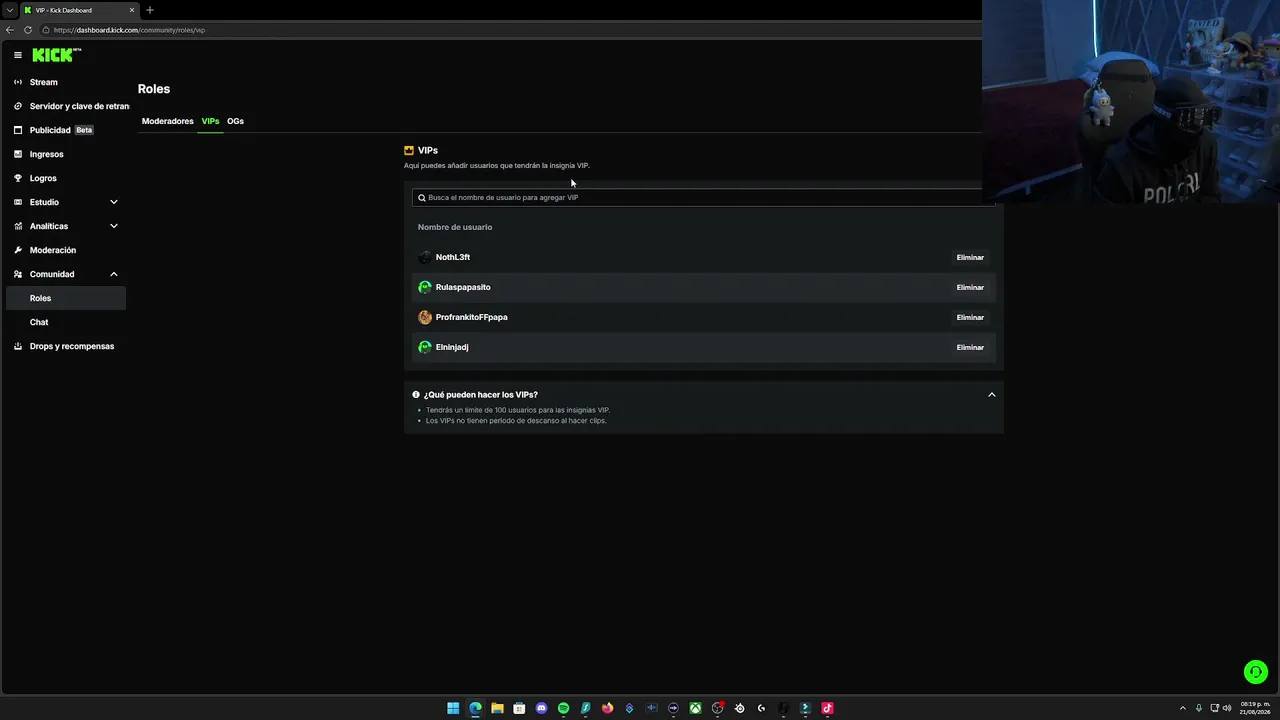
Task: Click Elninjadj username
Action: coord(452,347)
